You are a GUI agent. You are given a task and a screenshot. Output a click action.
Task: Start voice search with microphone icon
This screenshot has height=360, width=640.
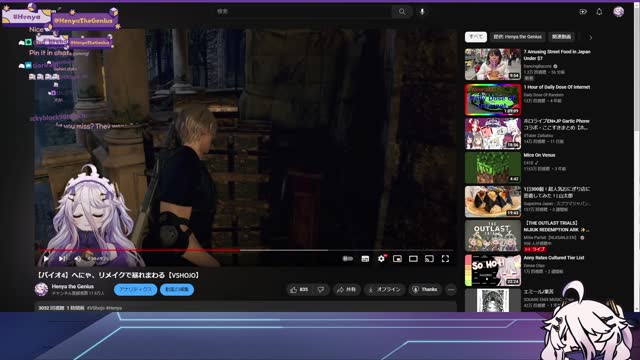pos(422,12)
